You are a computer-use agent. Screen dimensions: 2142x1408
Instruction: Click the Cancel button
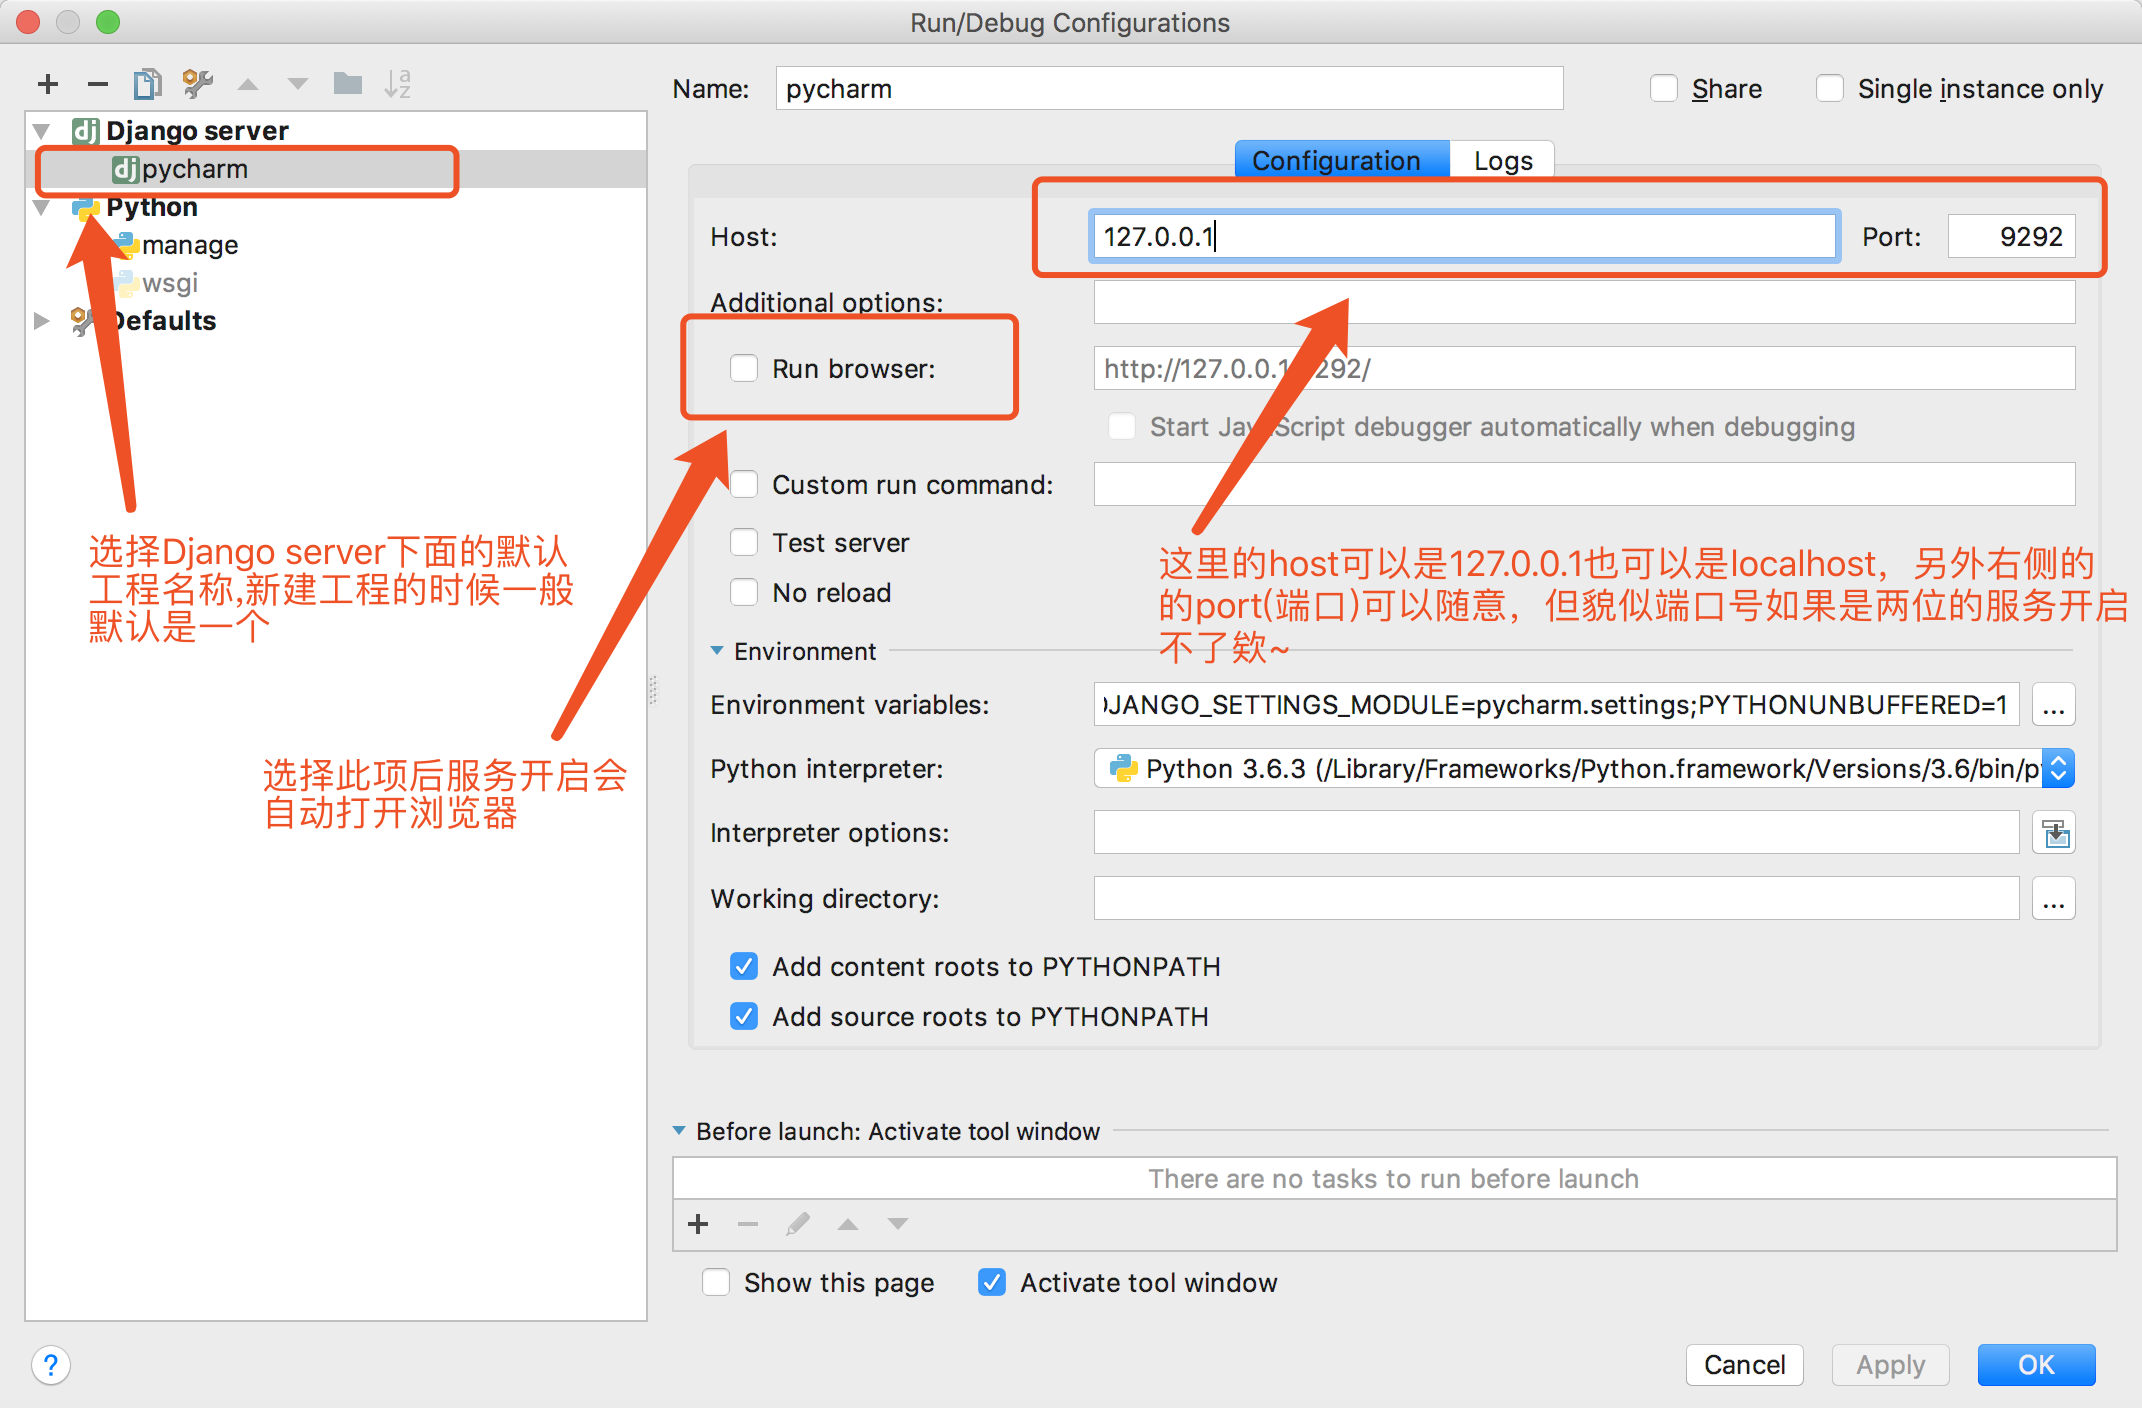[1745, 1365]
